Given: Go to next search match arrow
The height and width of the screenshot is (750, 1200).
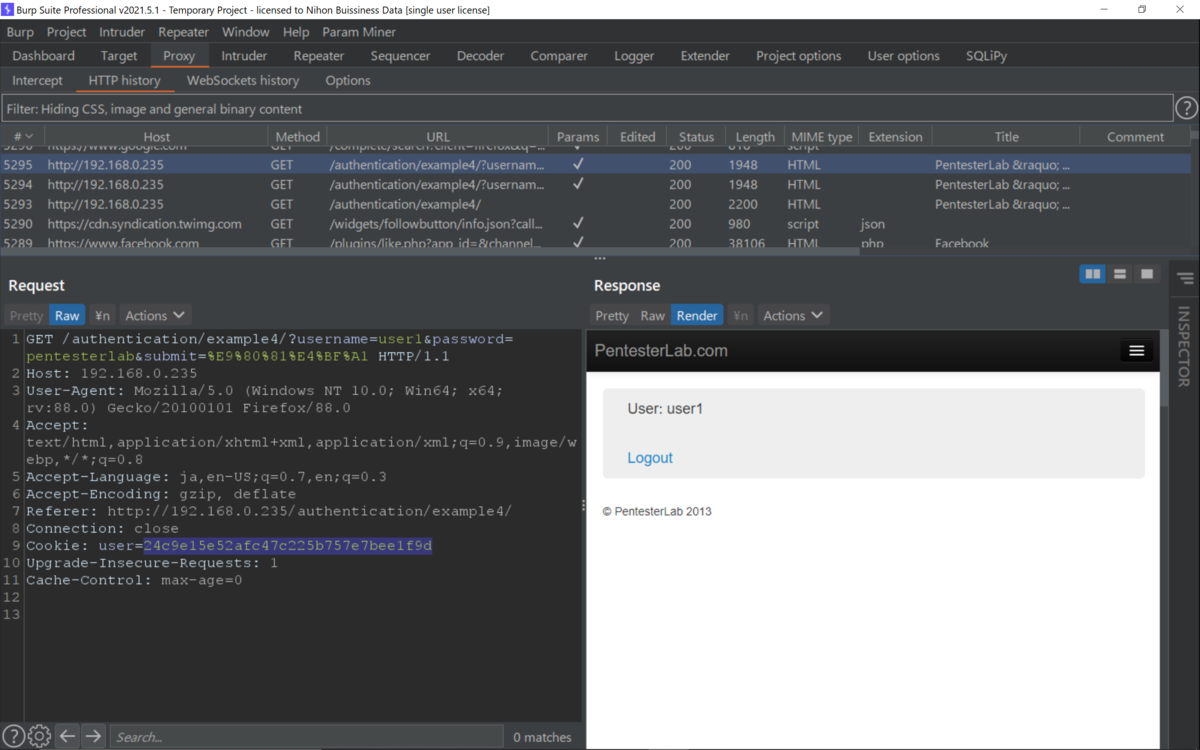Looking at the screenshot, I should pyautogui.click(x=93, y=736).
